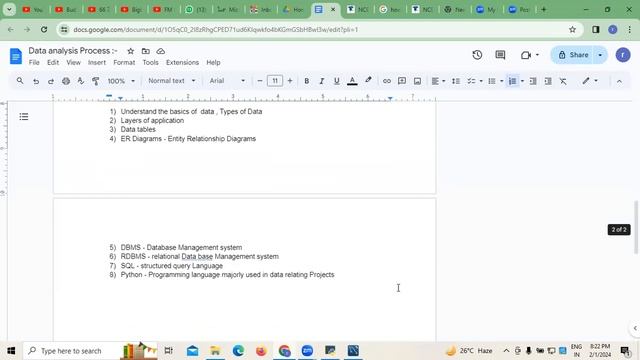Image resolution: width=640 pixels, height=360 pixels.
Task: Open the Insert menu
Action: pyautogui.click(x=97, y=62)
